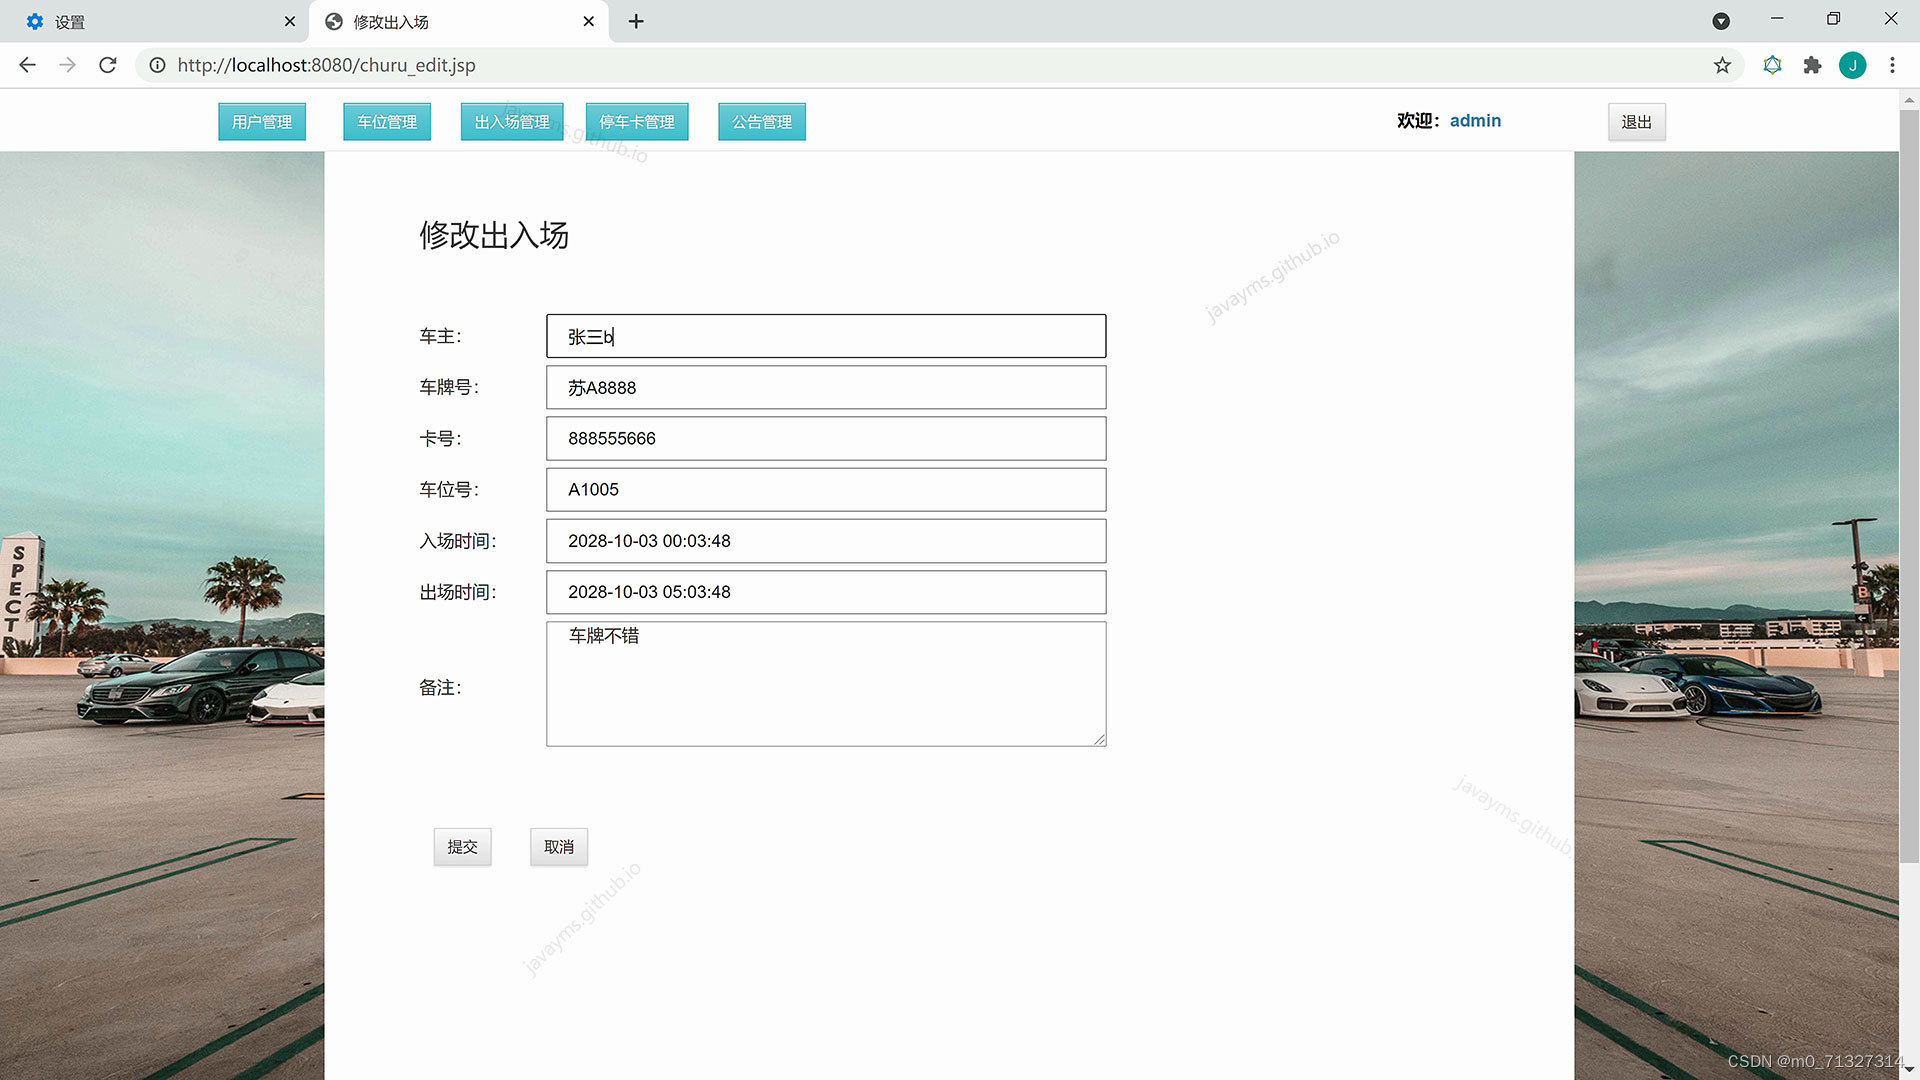Screen dimensions: 1920x1080
Task: Open 出入场管理 menu
Action: pyautogui.click(x=512, y=122)
